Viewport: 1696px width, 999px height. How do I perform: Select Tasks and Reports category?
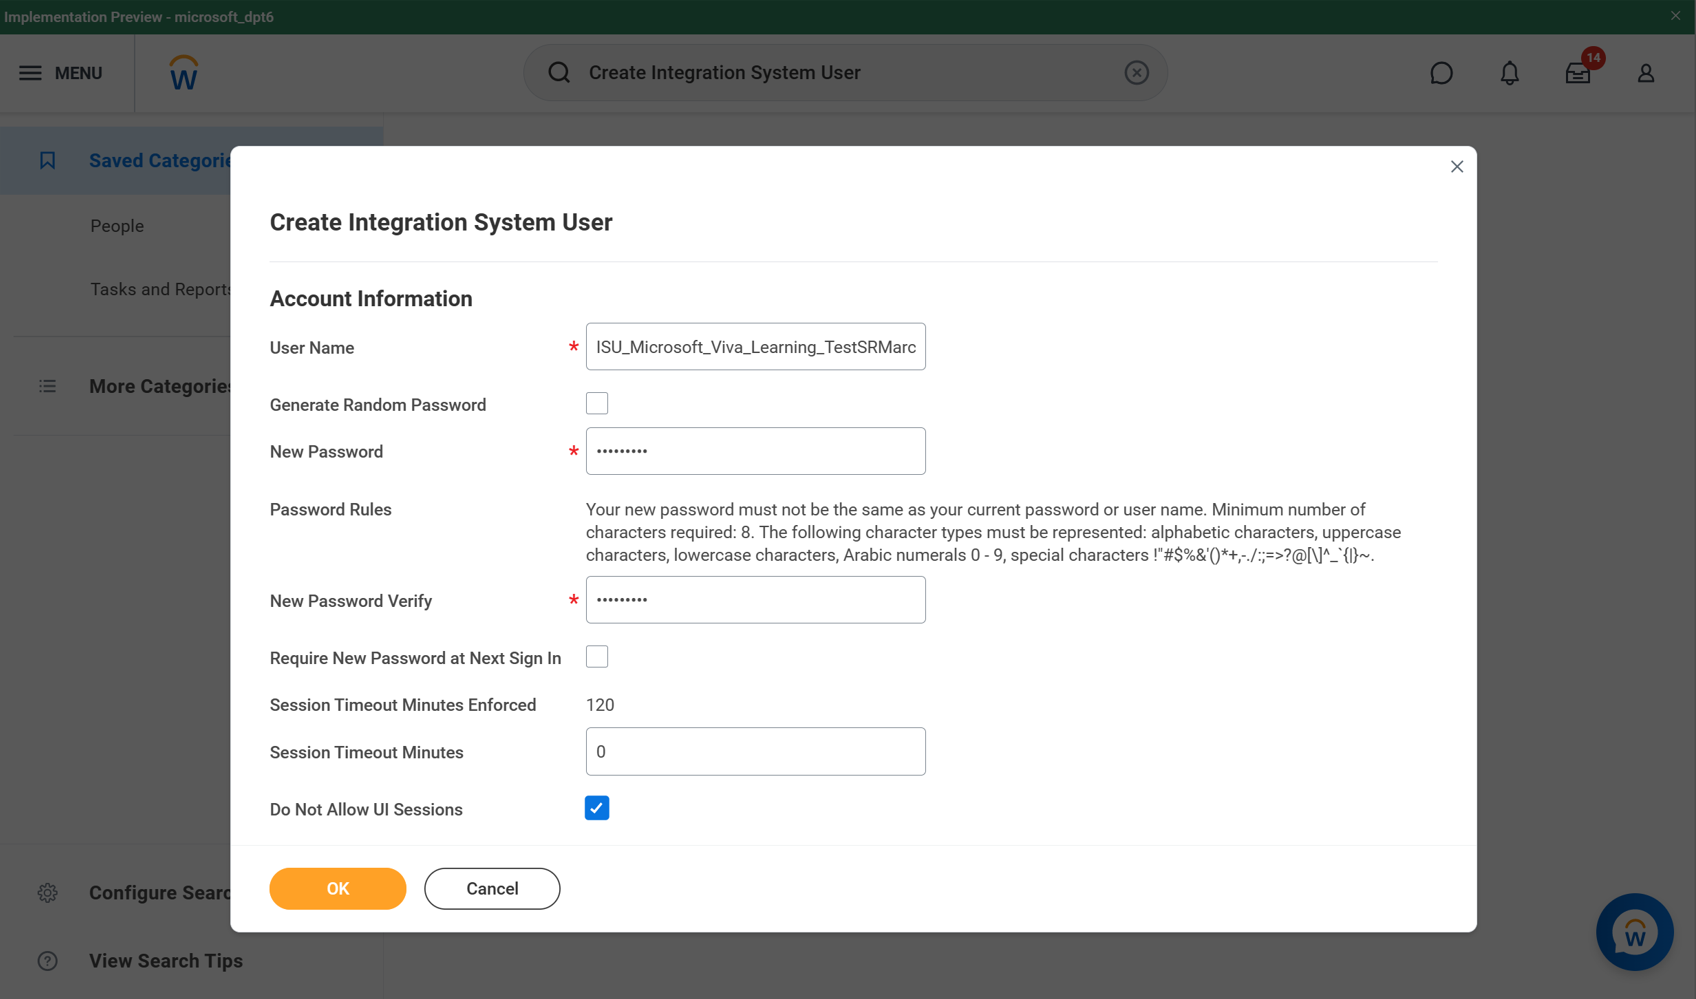pyautogui.click(x=161, y=289)
